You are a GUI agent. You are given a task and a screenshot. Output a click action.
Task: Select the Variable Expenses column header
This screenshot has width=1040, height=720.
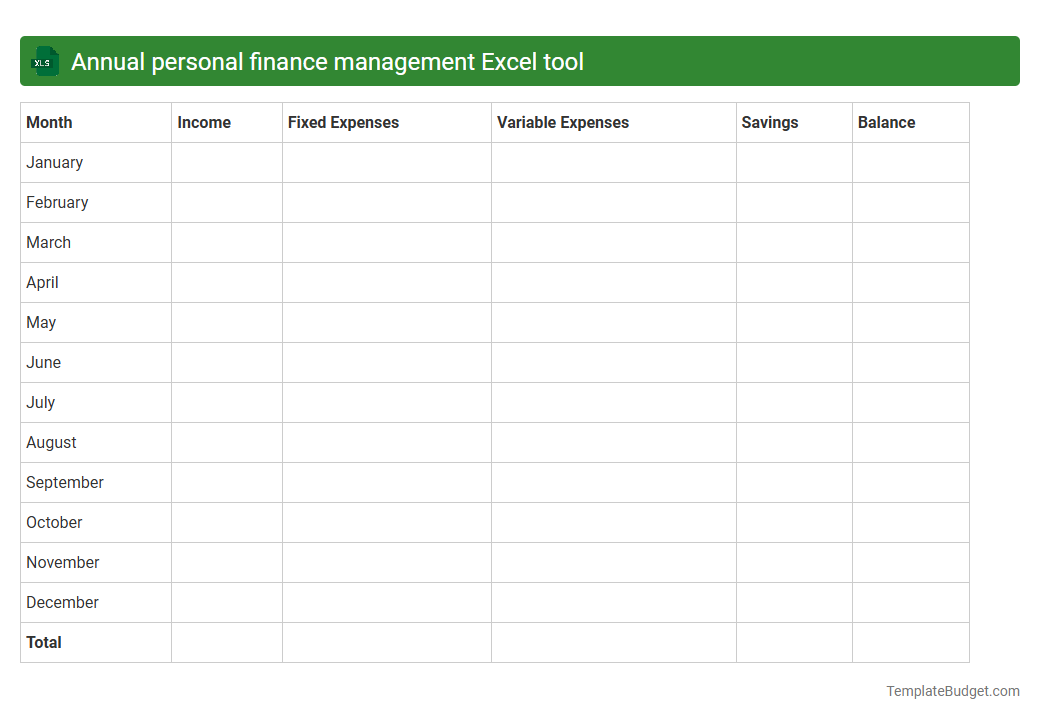pyautogui.click(x=562, y=122)
